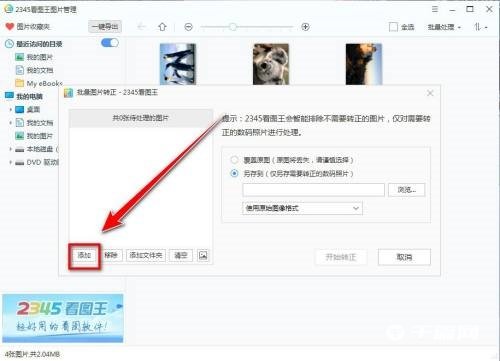Click the zoom in plus icon

(x=305, y=27)
